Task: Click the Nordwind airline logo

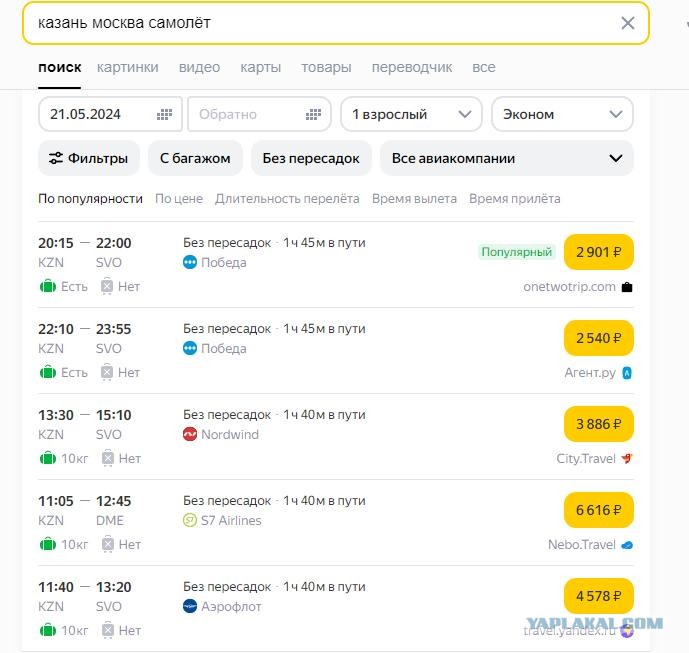Action: (189, 434)
